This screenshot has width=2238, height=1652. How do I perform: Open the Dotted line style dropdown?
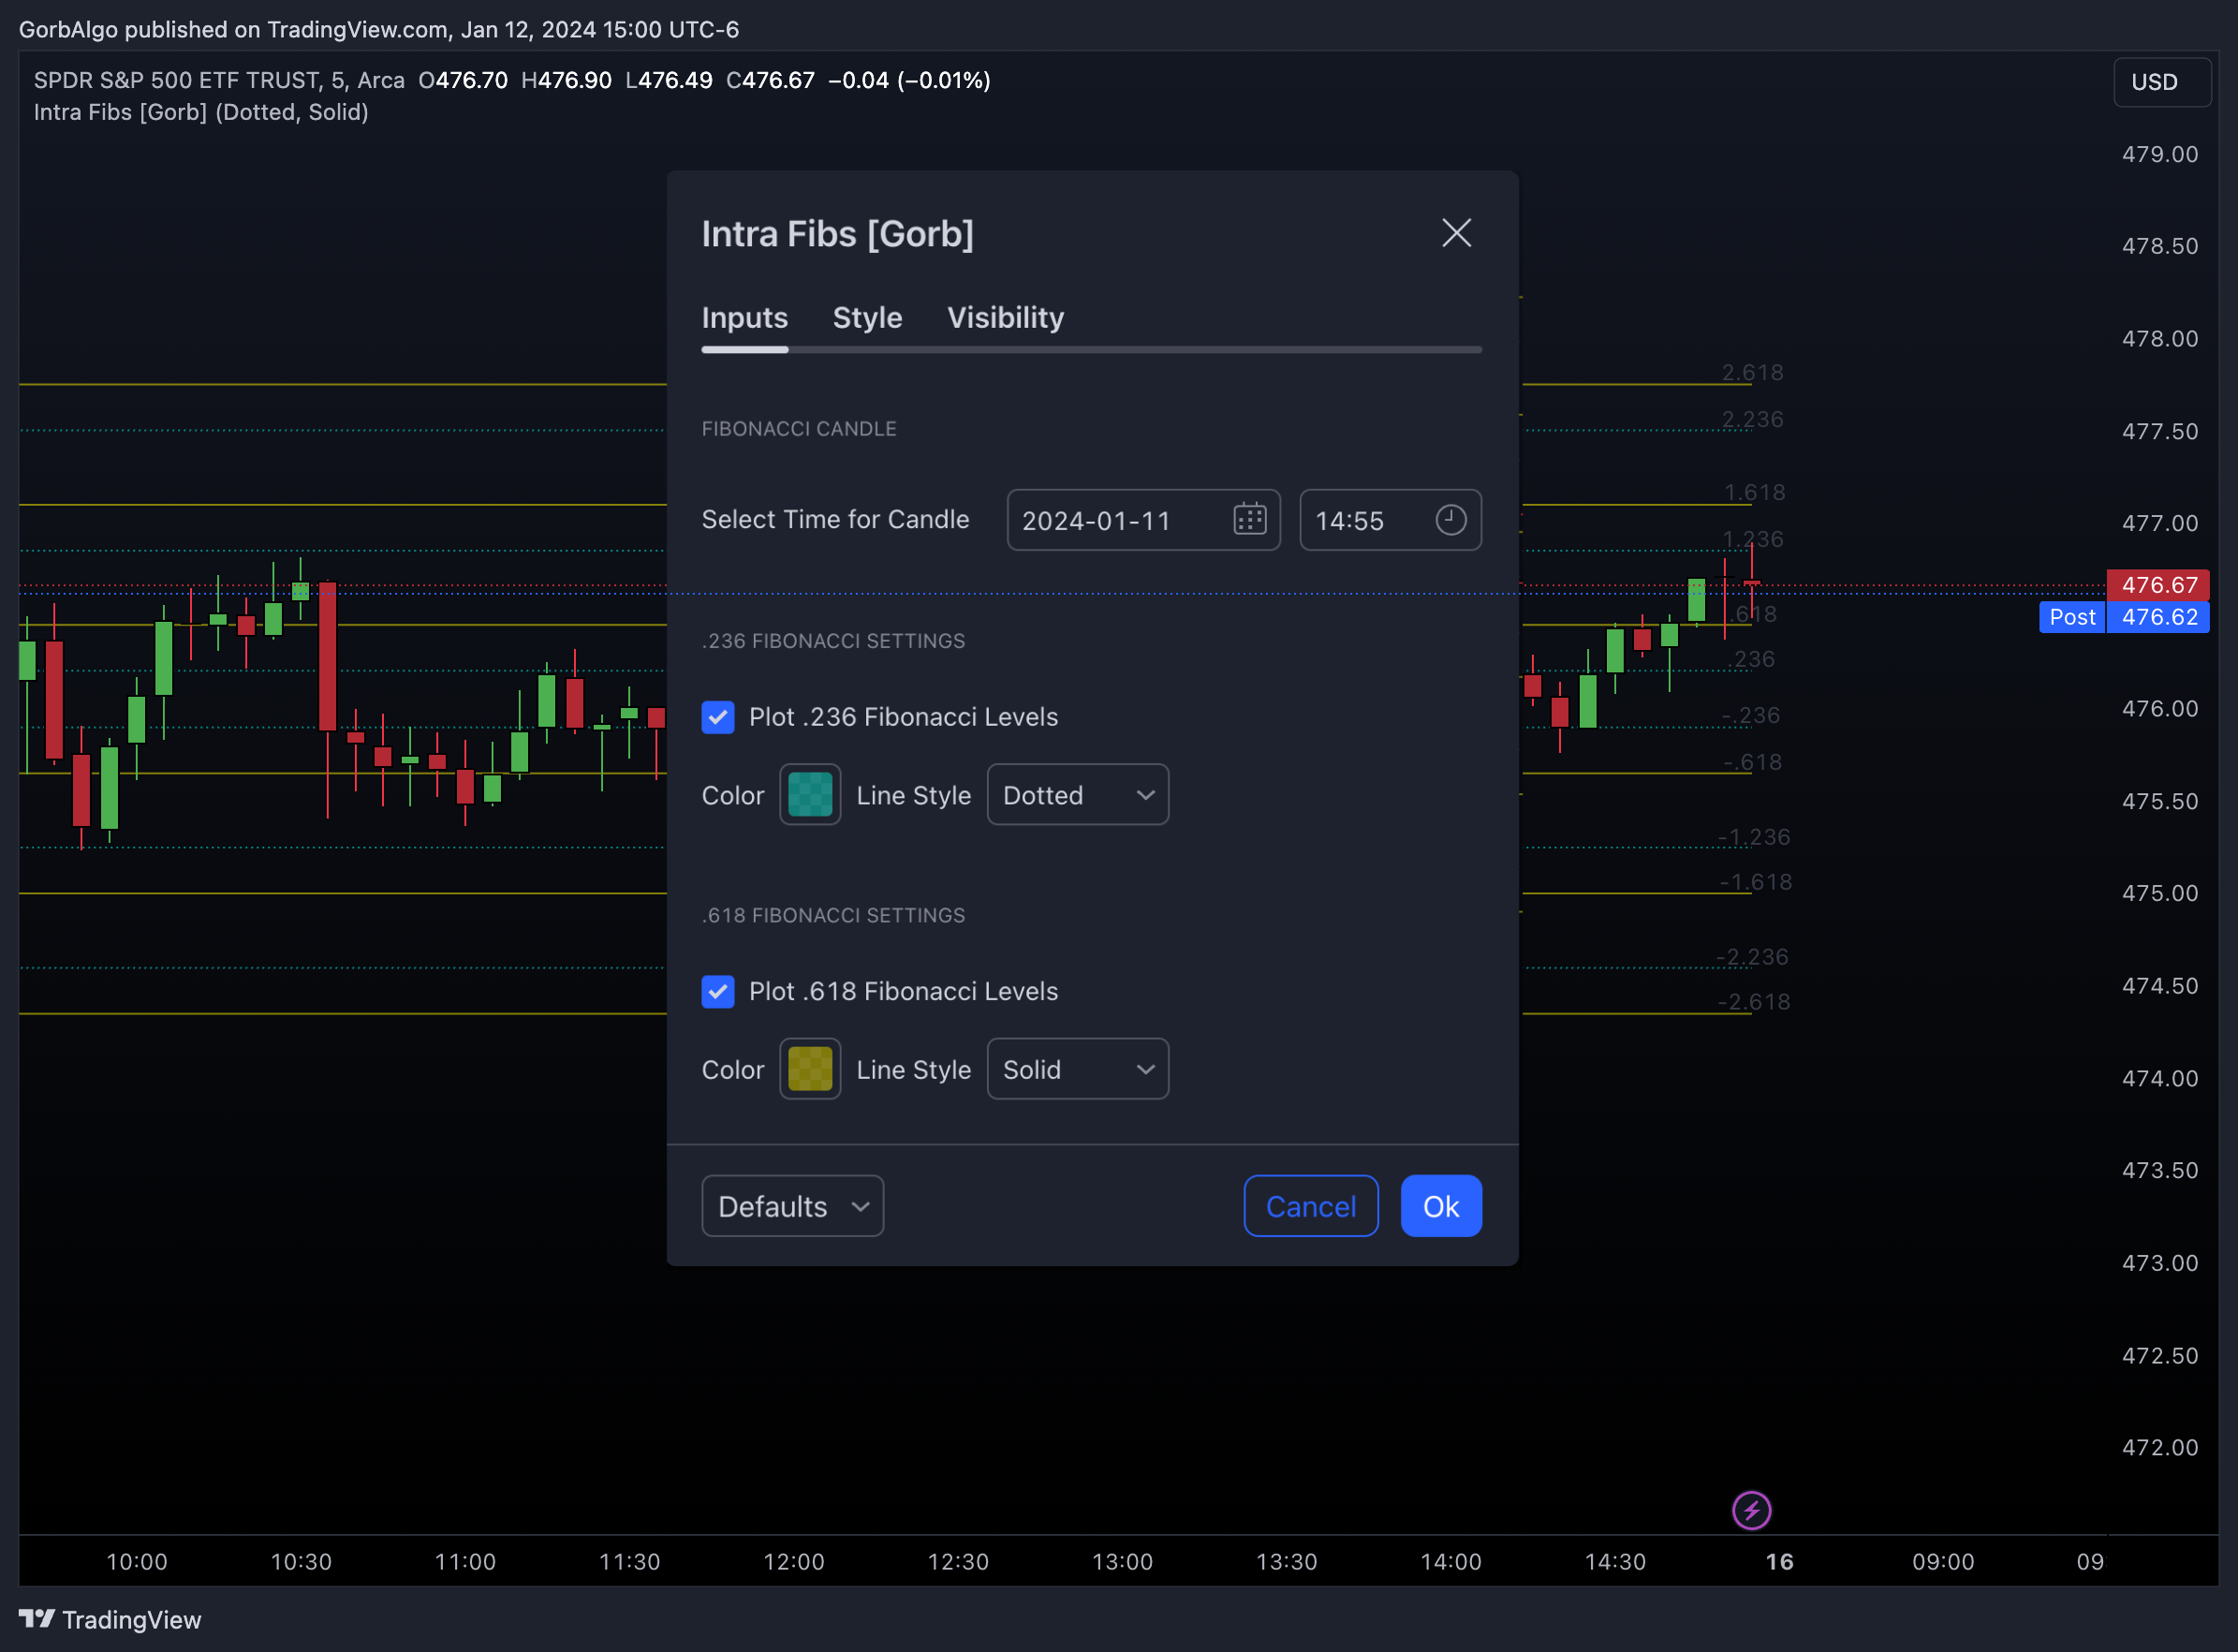coord(1077,795)
